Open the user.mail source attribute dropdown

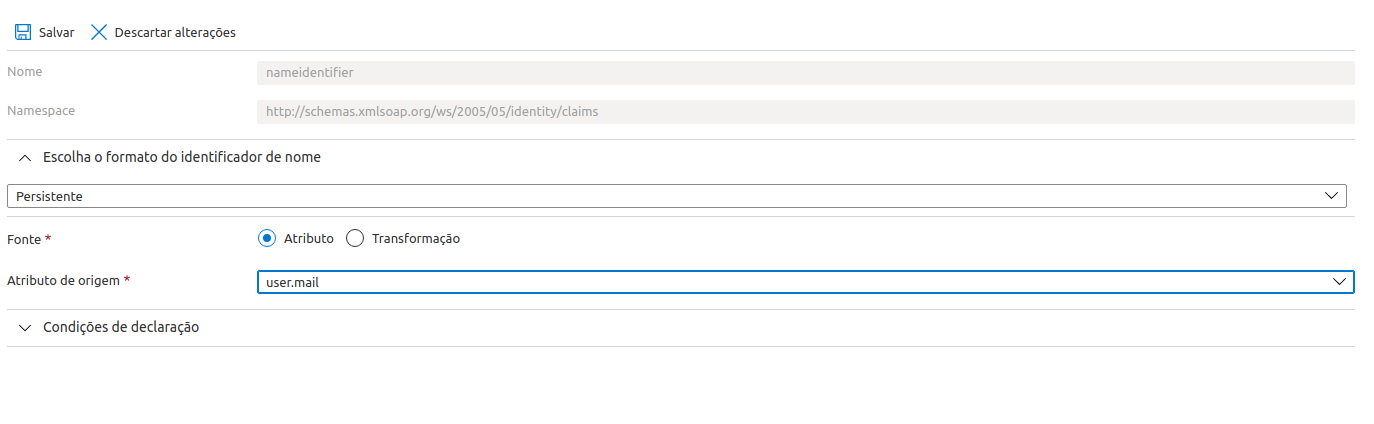[806, 282]
